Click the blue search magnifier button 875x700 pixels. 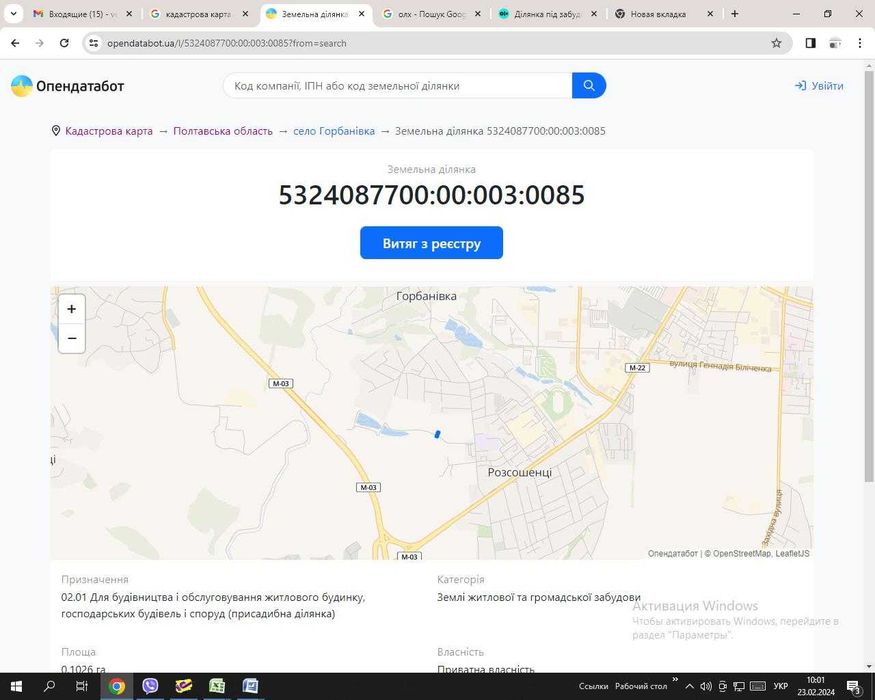(589, 85)
